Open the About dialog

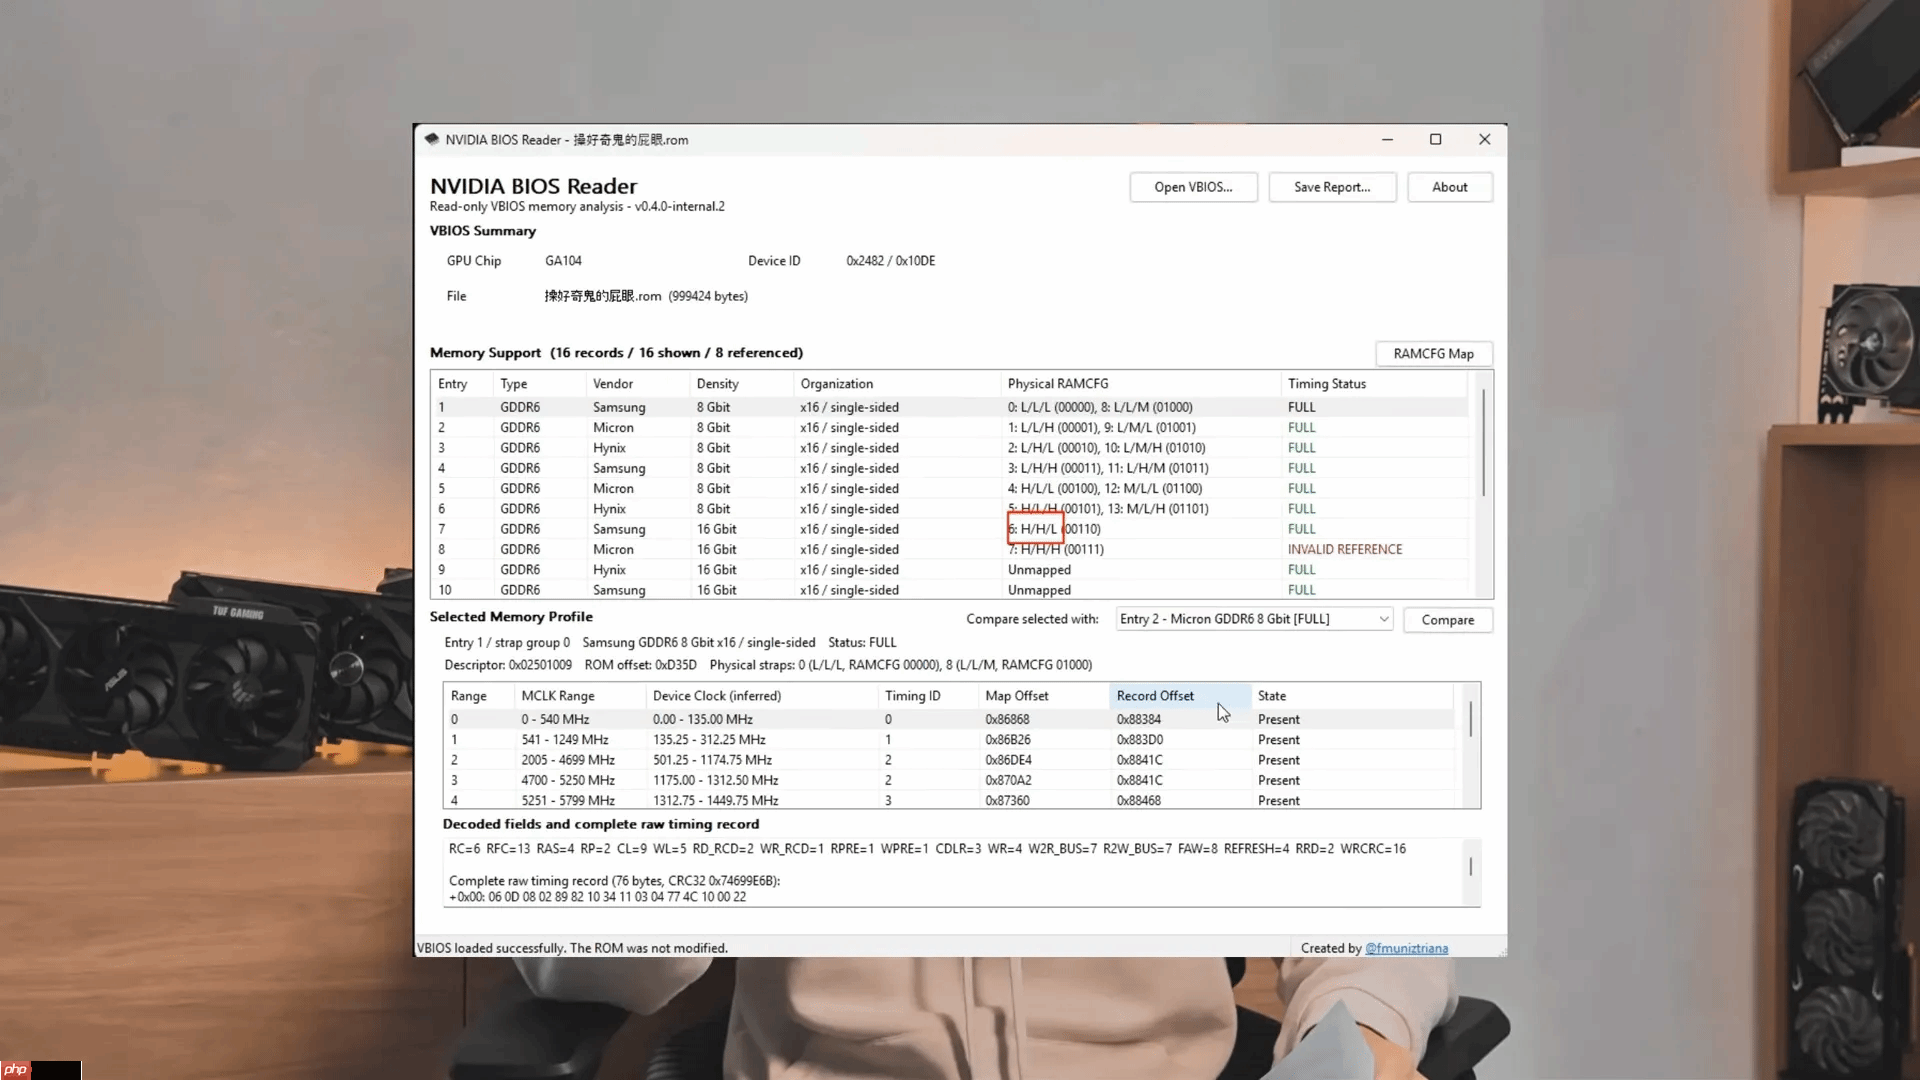1450,187
